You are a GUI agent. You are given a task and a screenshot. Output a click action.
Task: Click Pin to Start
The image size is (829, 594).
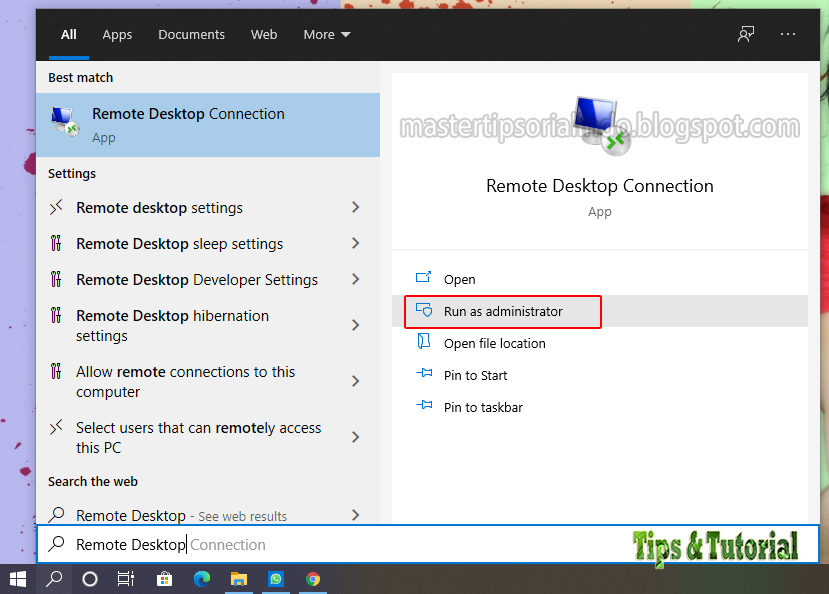(x=600, y=375)
